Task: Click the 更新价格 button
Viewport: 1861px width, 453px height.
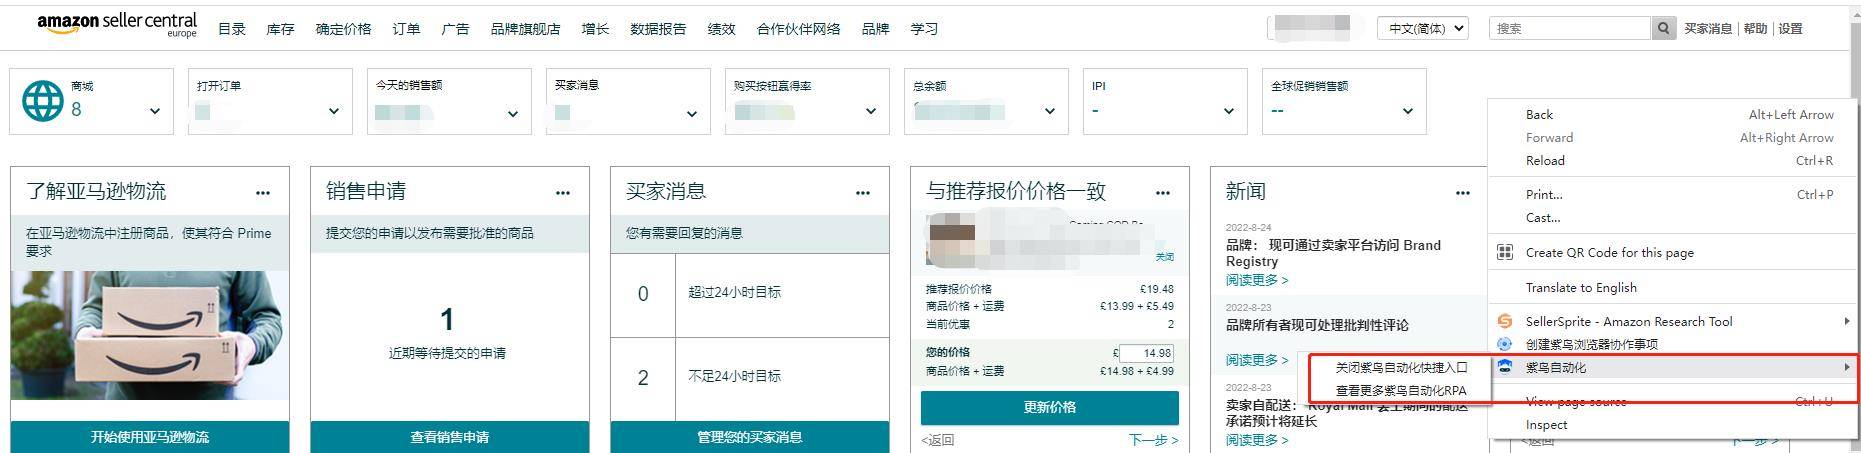Action: tap(1050, 407)
